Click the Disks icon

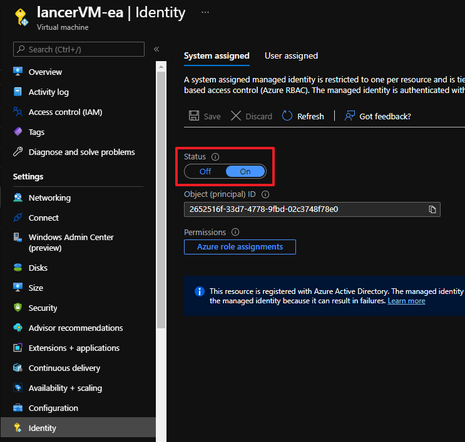tap(18, 268)
